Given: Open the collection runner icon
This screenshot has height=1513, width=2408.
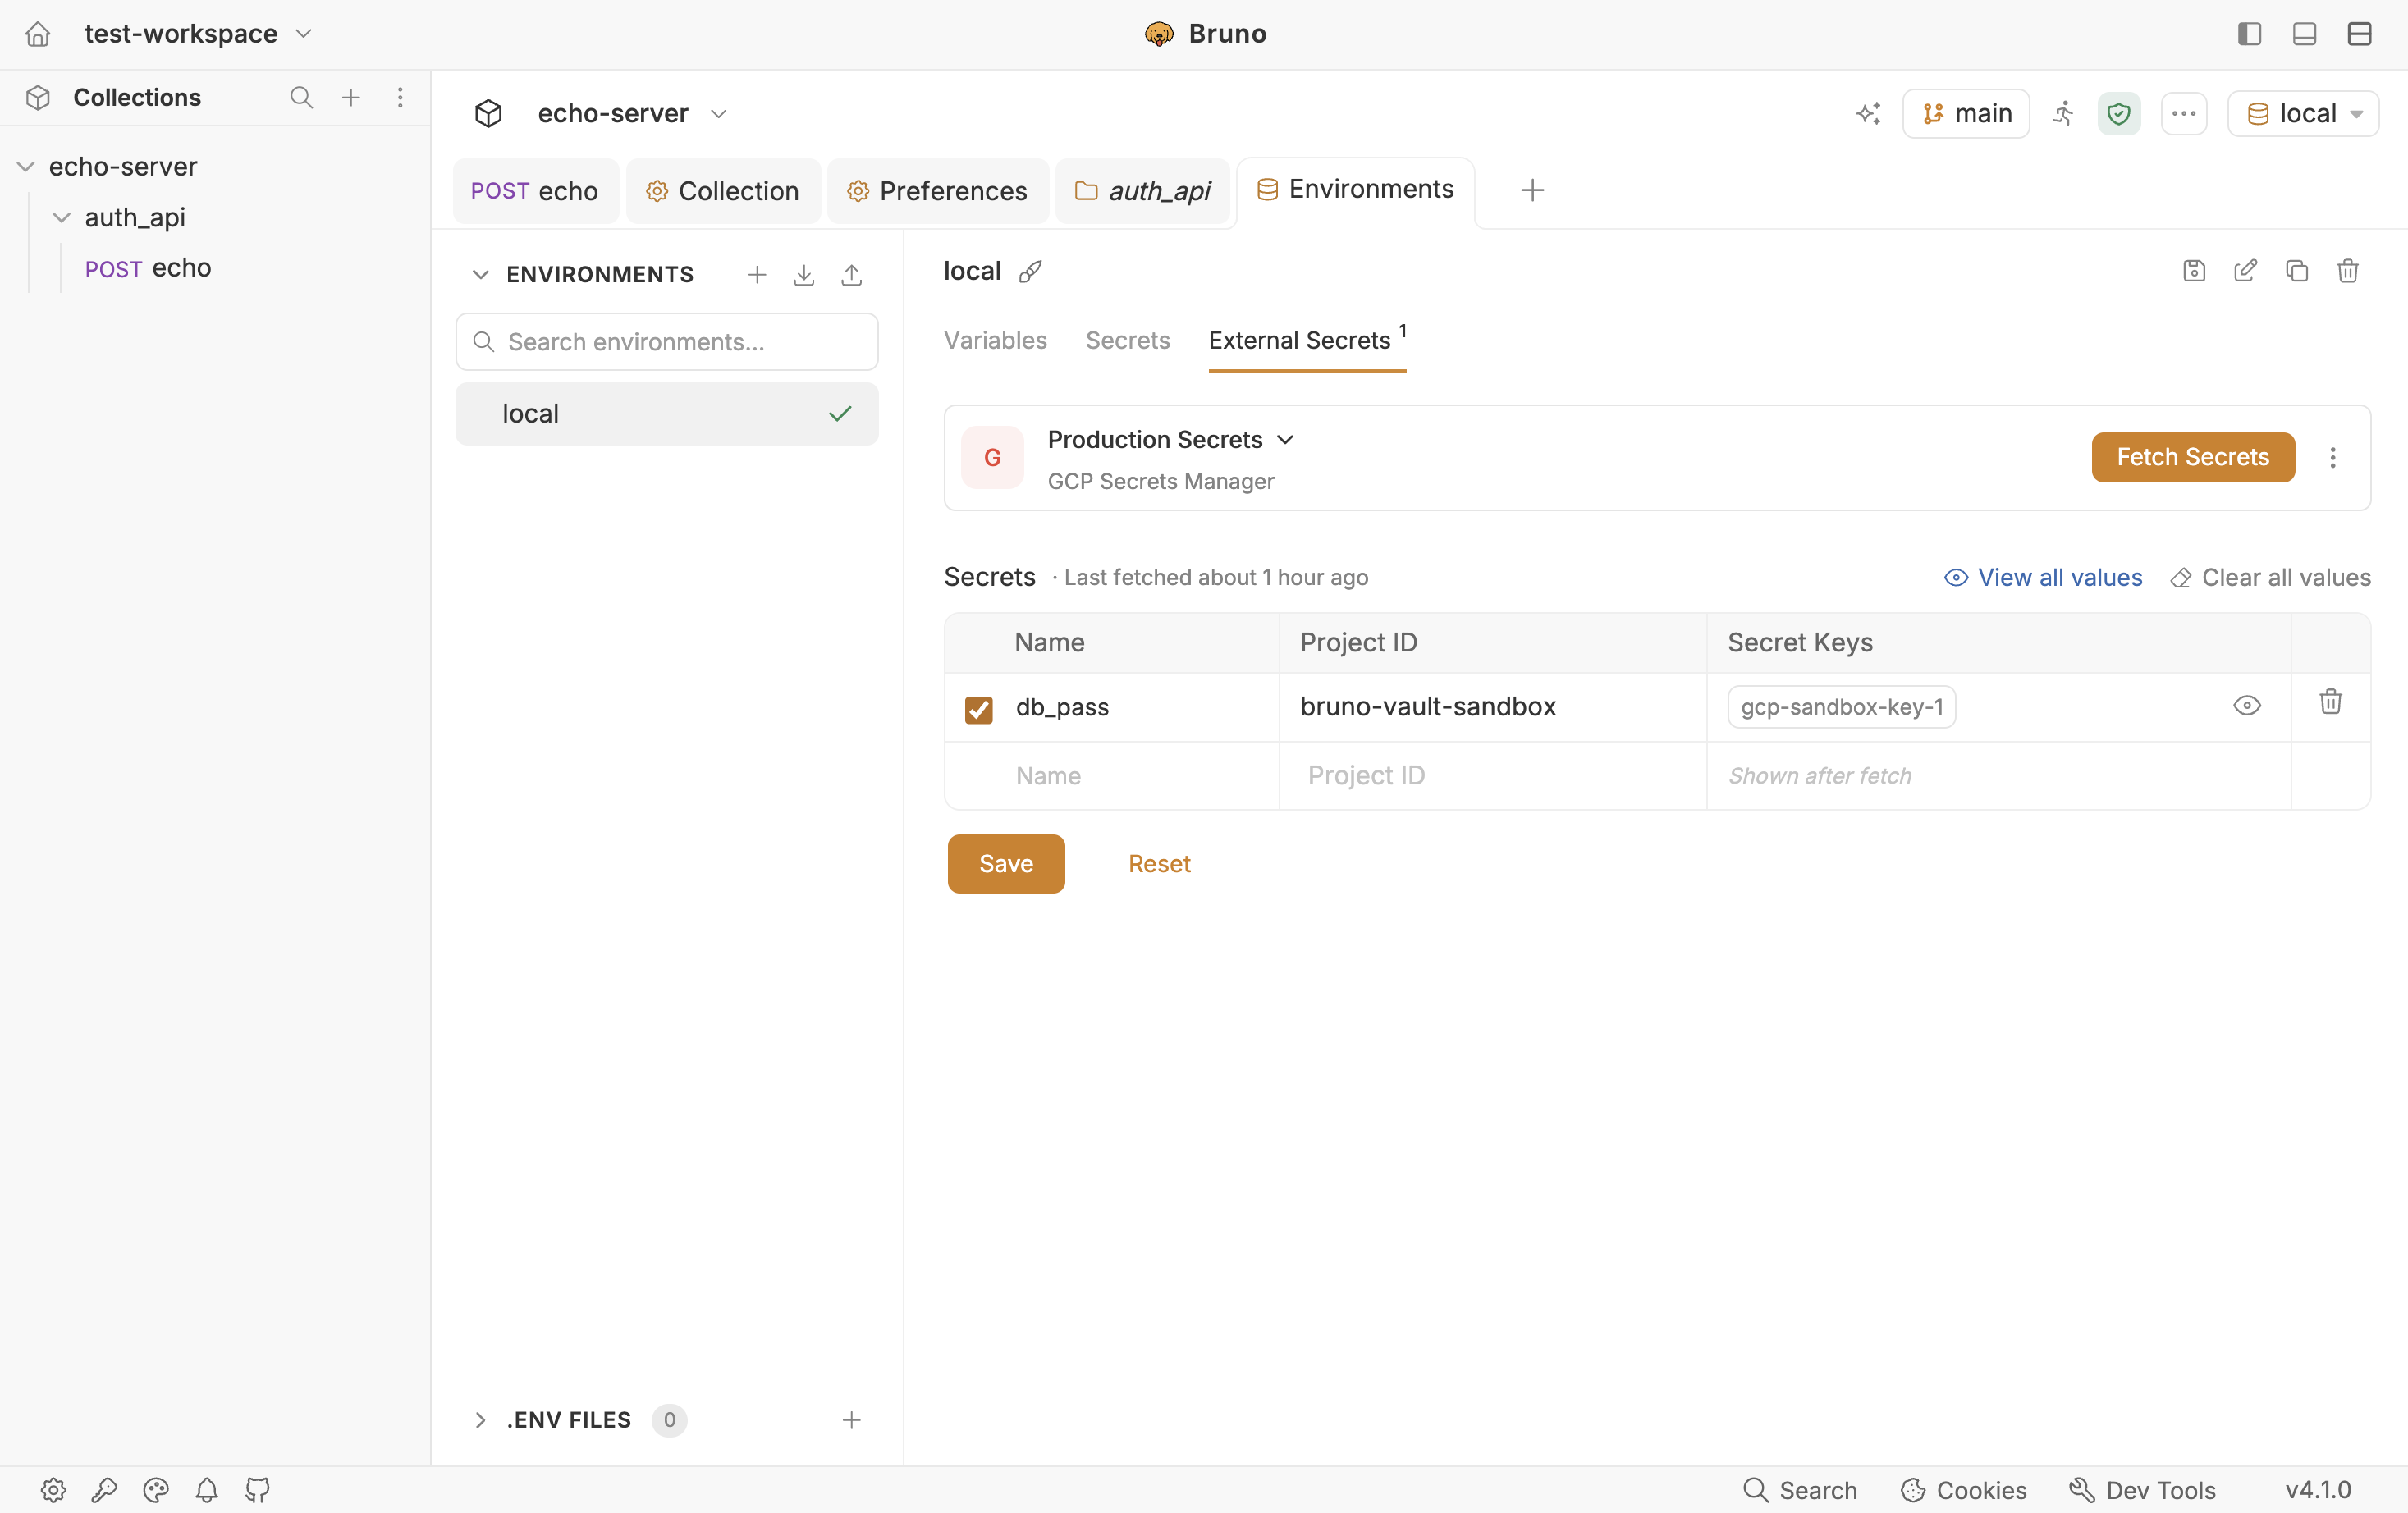Looking at the screenshot, I should click(x=2063, y=113).
